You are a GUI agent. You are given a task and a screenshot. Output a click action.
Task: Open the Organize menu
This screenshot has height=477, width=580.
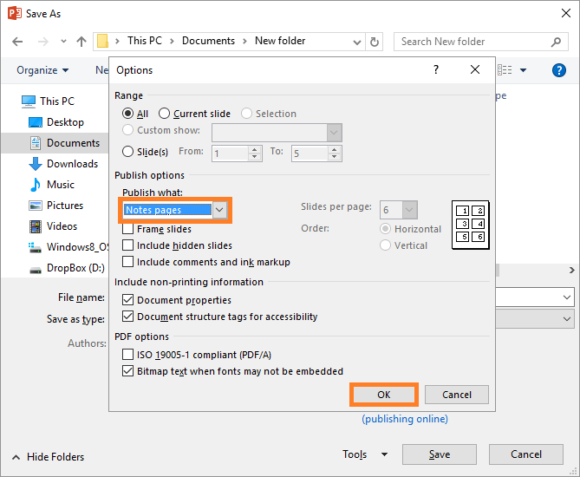[43, 70]
